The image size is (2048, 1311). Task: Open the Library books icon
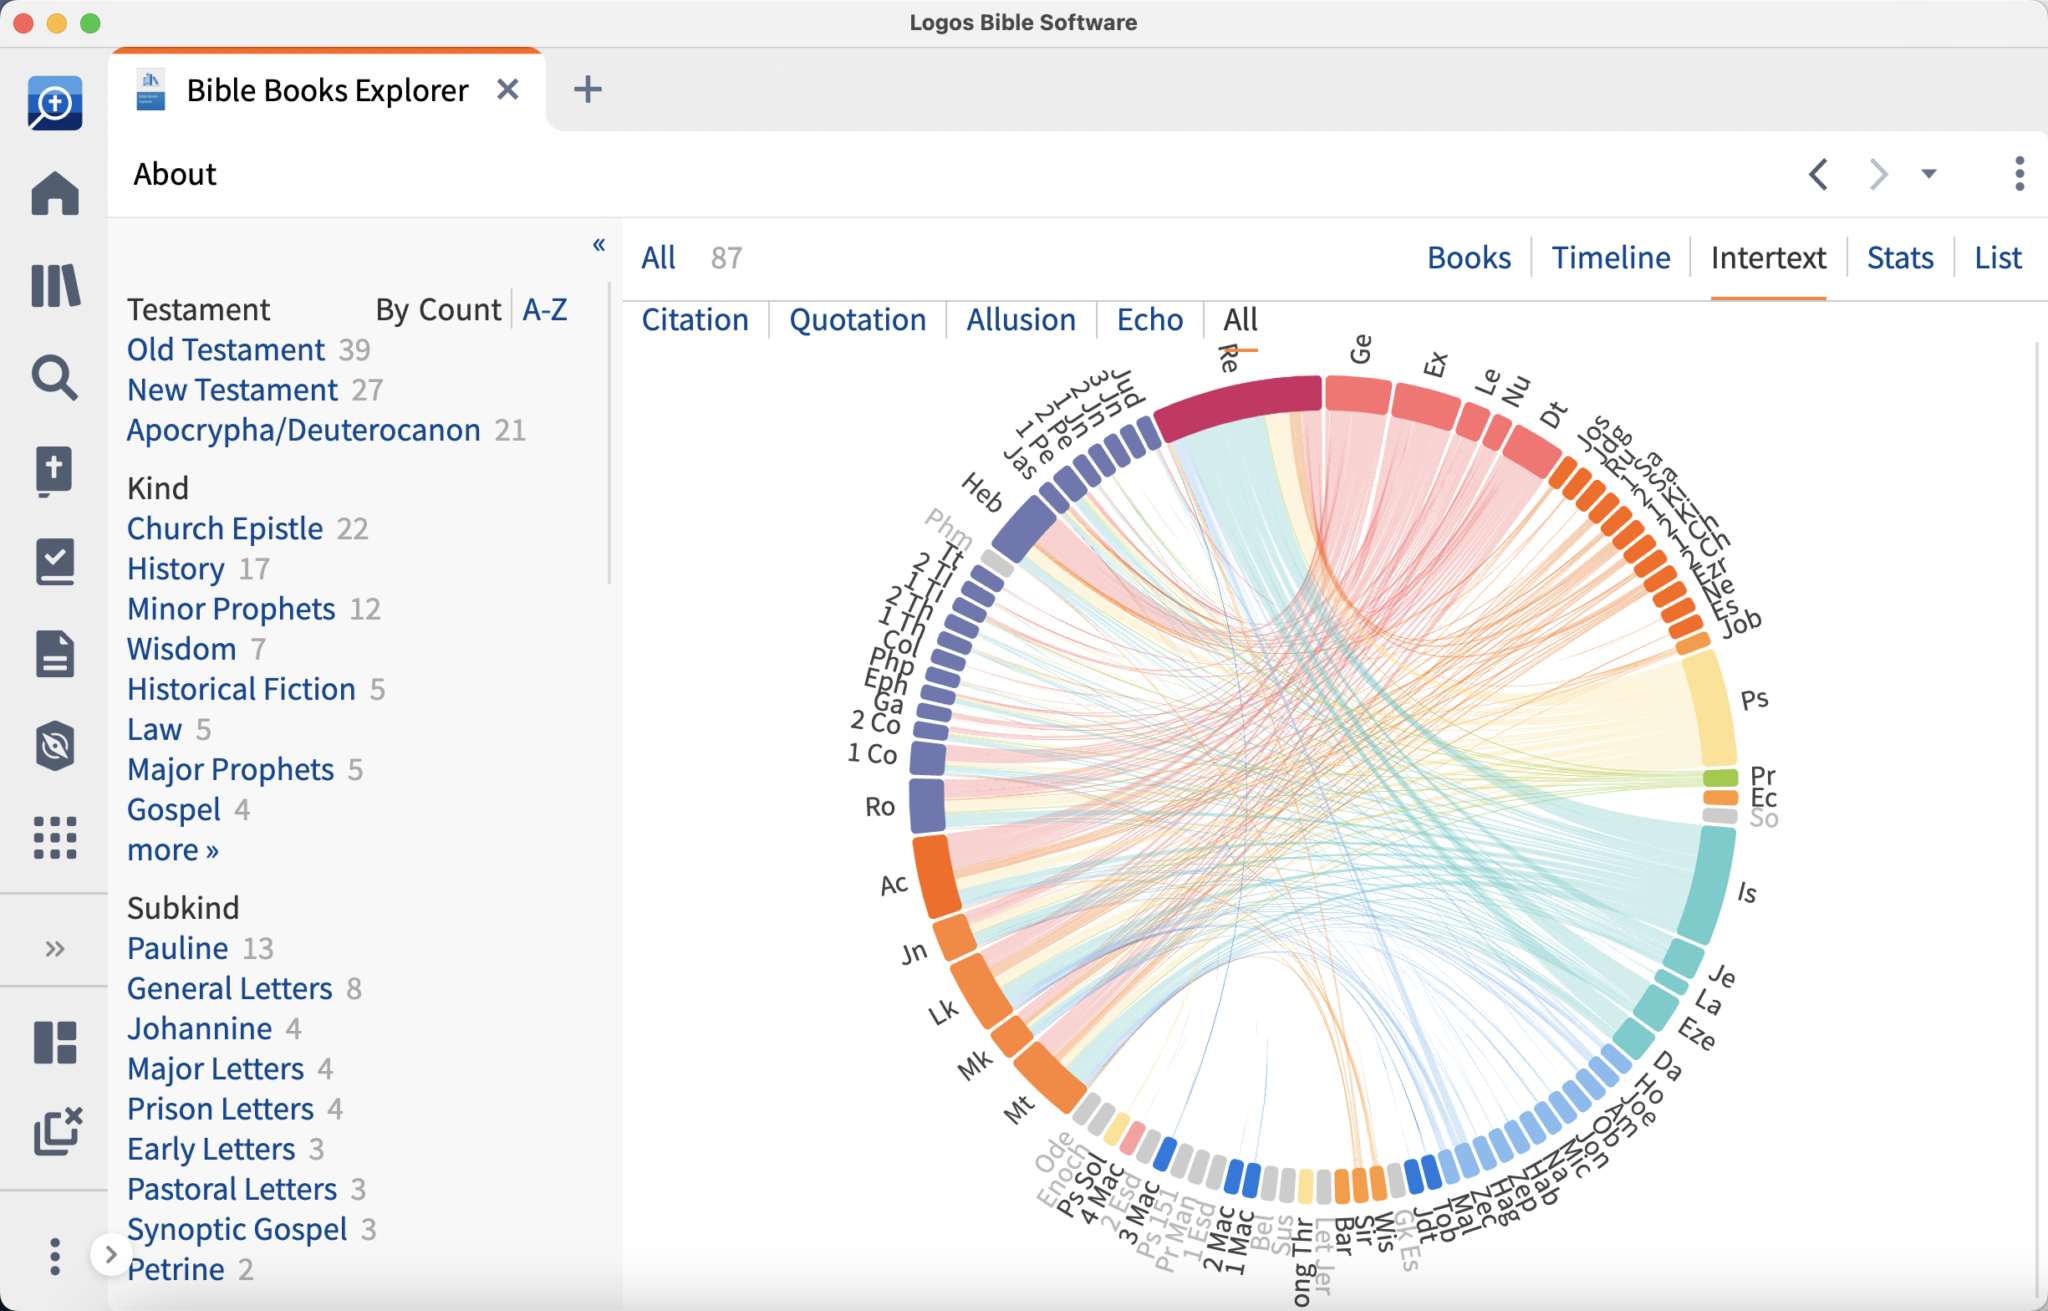coord(54,286)
